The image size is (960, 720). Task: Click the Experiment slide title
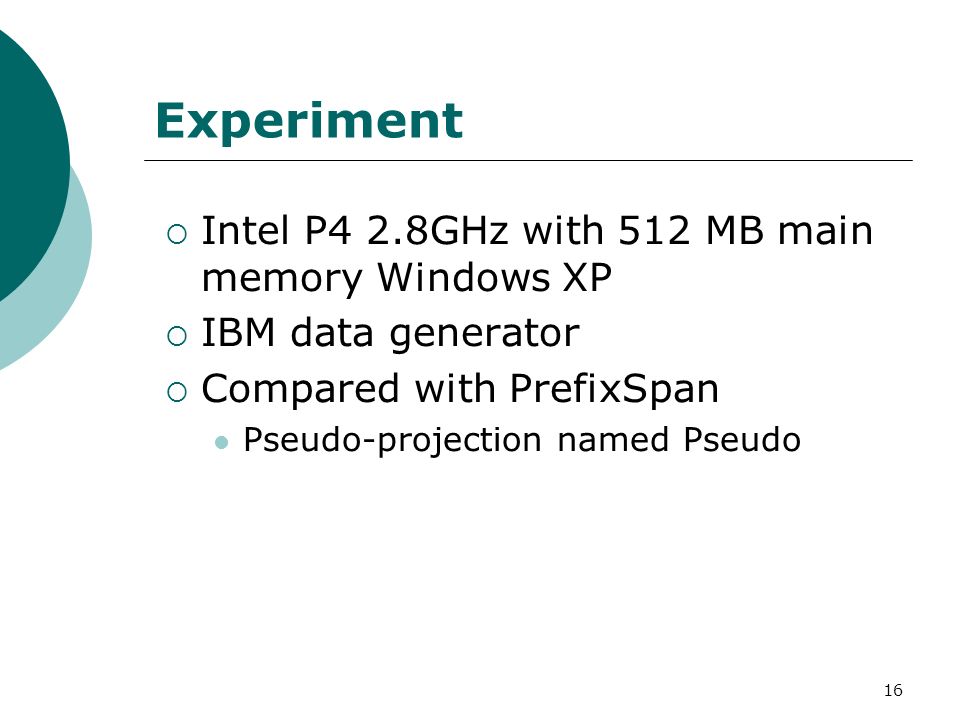point(309,122)
